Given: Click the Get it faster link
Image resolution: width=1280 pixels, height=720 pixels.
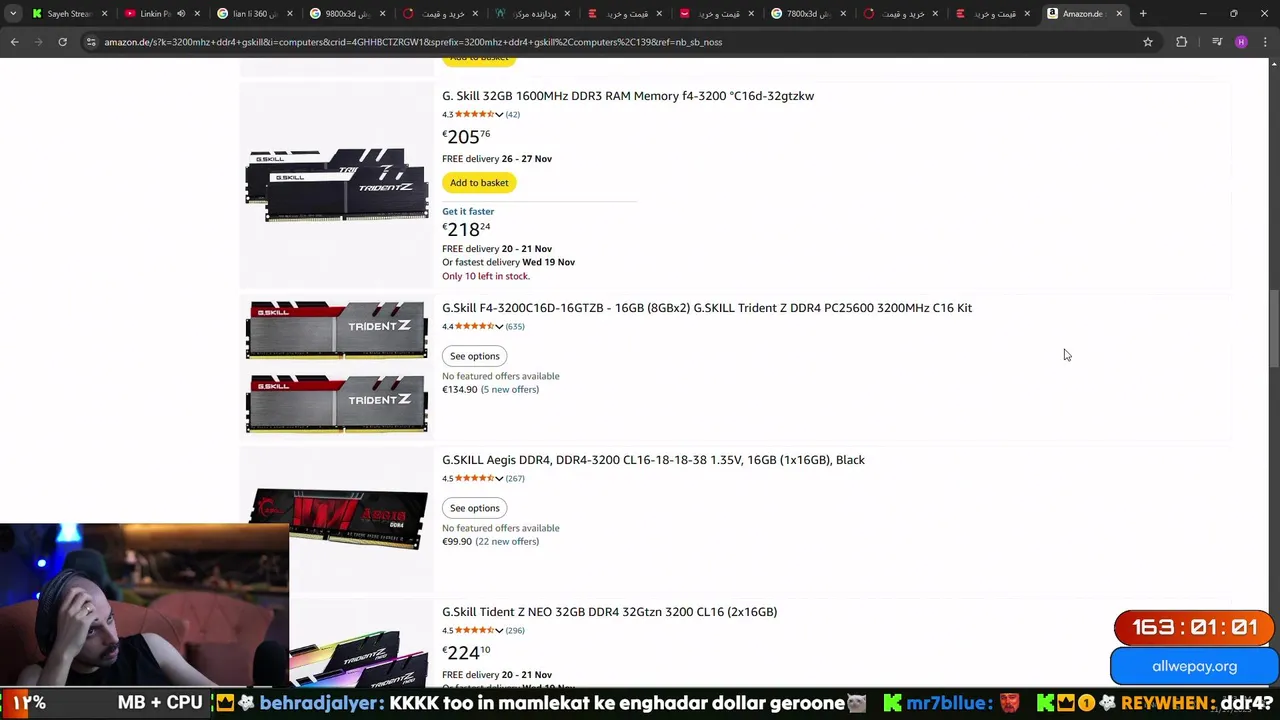Looking at the screenshot, I should (x=468, y=211).
